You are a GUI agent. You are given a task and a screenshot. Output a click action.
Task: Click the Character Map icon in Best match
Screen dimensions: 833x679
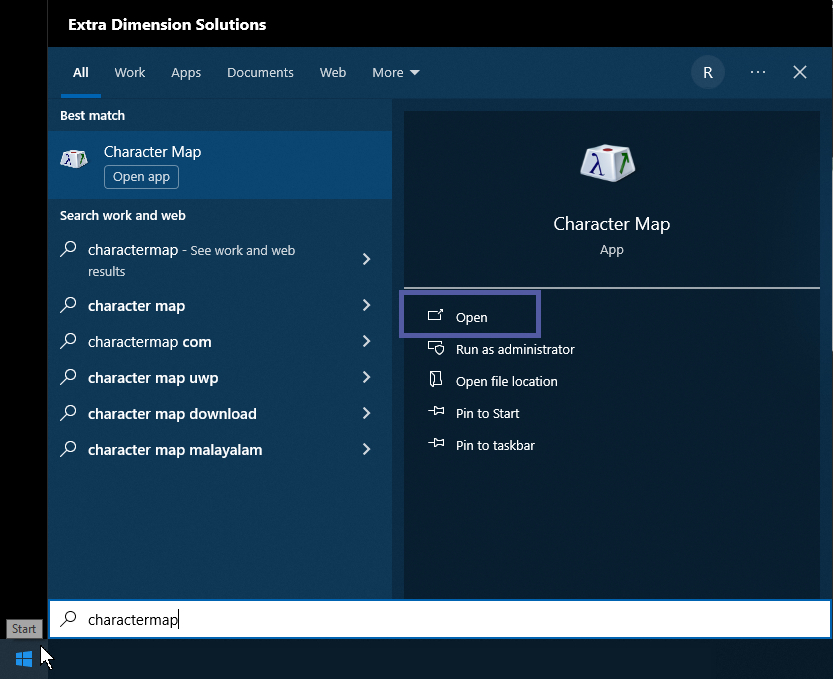click(x=74, y=160)
